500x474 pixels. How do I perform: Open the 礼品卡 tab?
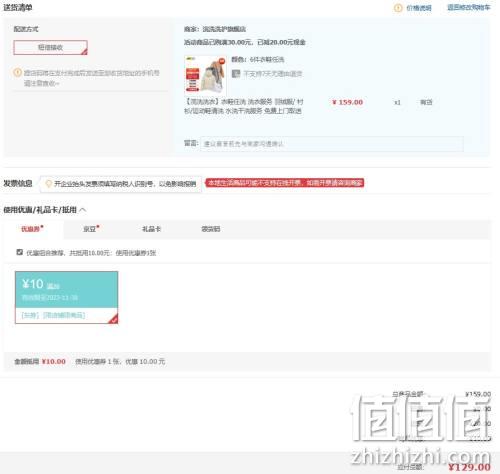click(x=152, y=229)
